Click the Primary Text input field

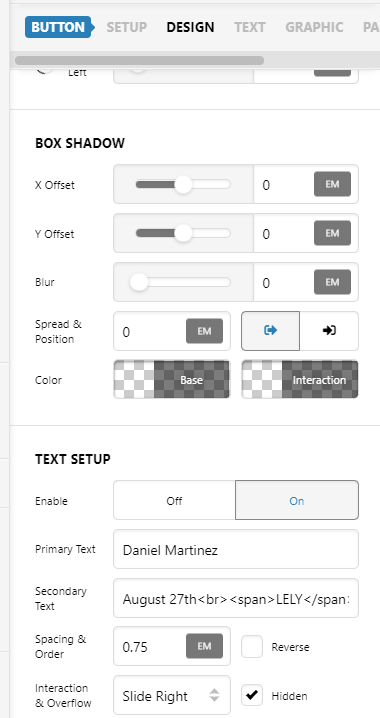click(236, 549)
